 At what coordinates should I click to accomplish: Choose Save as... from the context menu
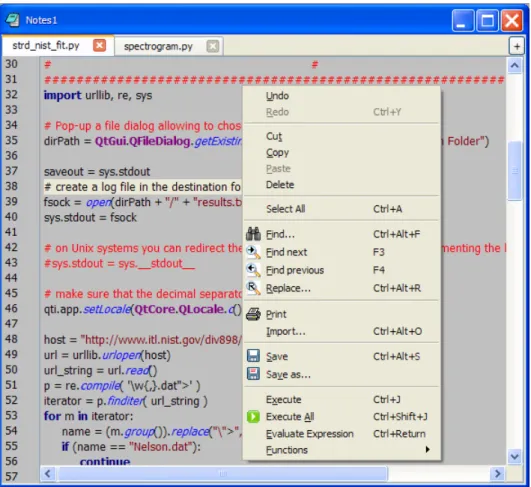pos(342,374)
